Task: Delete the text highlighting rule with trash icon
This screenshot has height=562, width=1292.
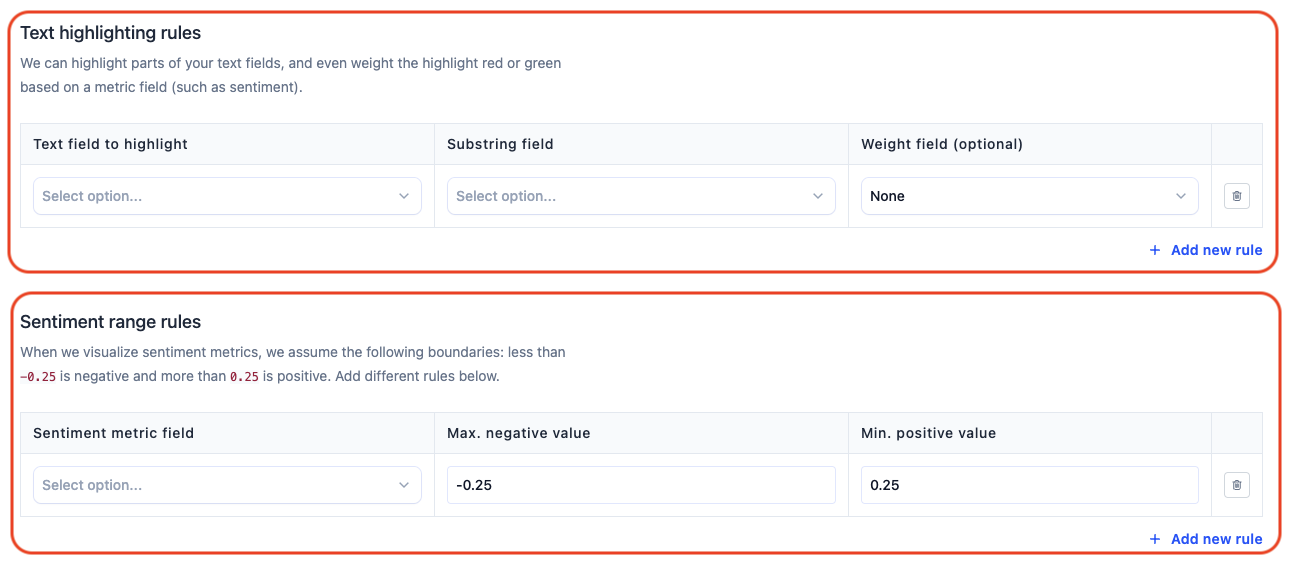Action: point(1236,196)
